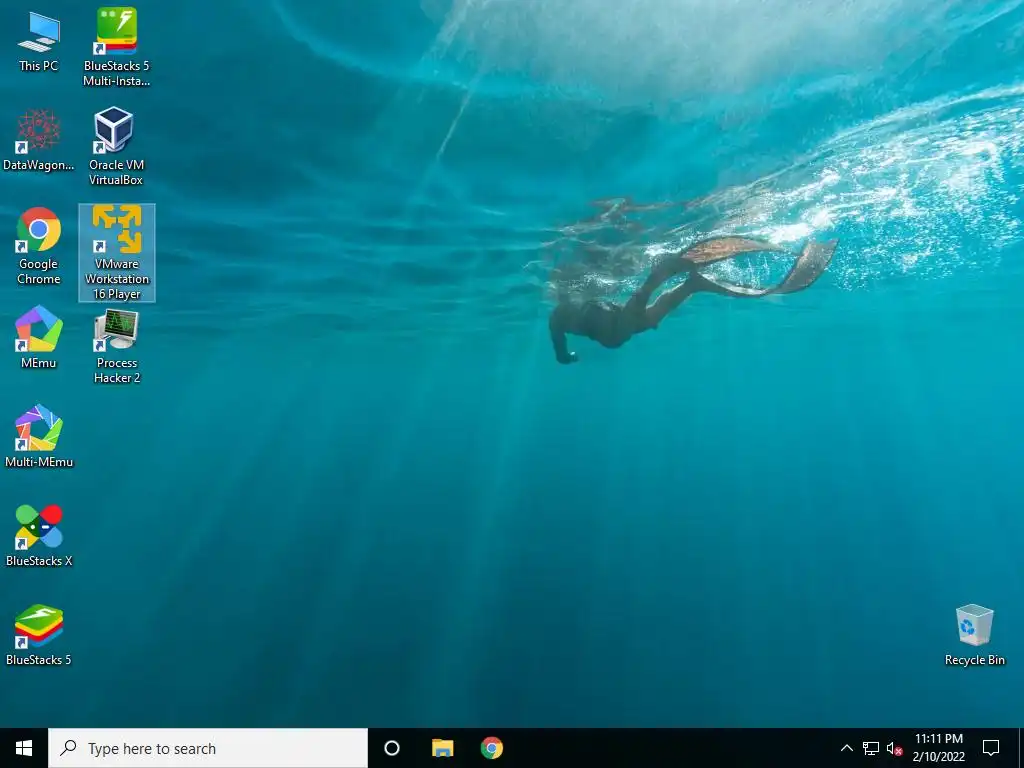
Task: Select the Multi-MEmu desktop shortcut
Action: pos(39,436)
